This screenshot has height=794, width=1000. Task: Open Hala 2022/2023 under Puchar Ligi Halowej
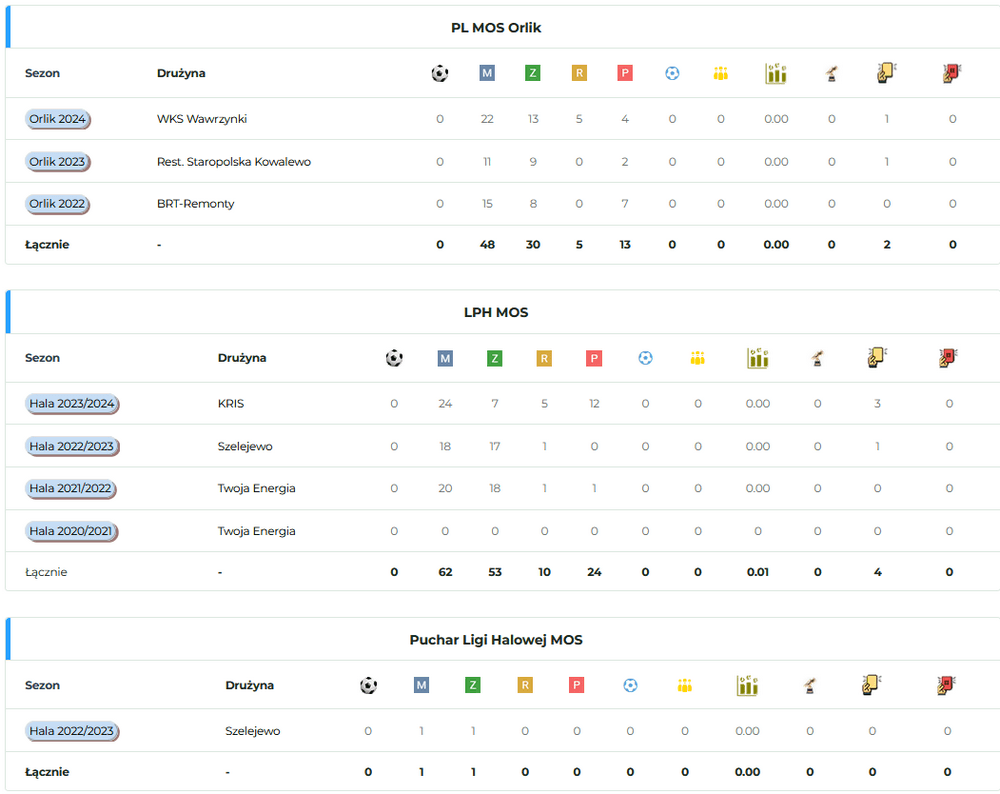(x=72, y=731)
